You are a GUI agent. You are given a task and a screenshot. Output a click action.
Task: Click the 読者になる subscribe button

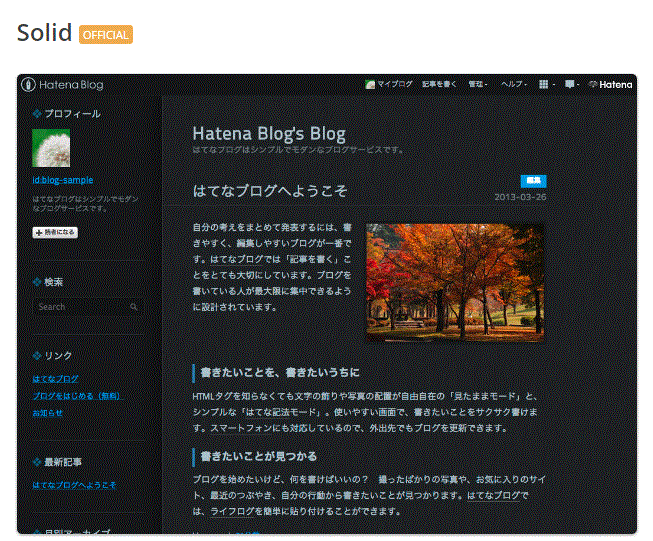click(55, 232)
